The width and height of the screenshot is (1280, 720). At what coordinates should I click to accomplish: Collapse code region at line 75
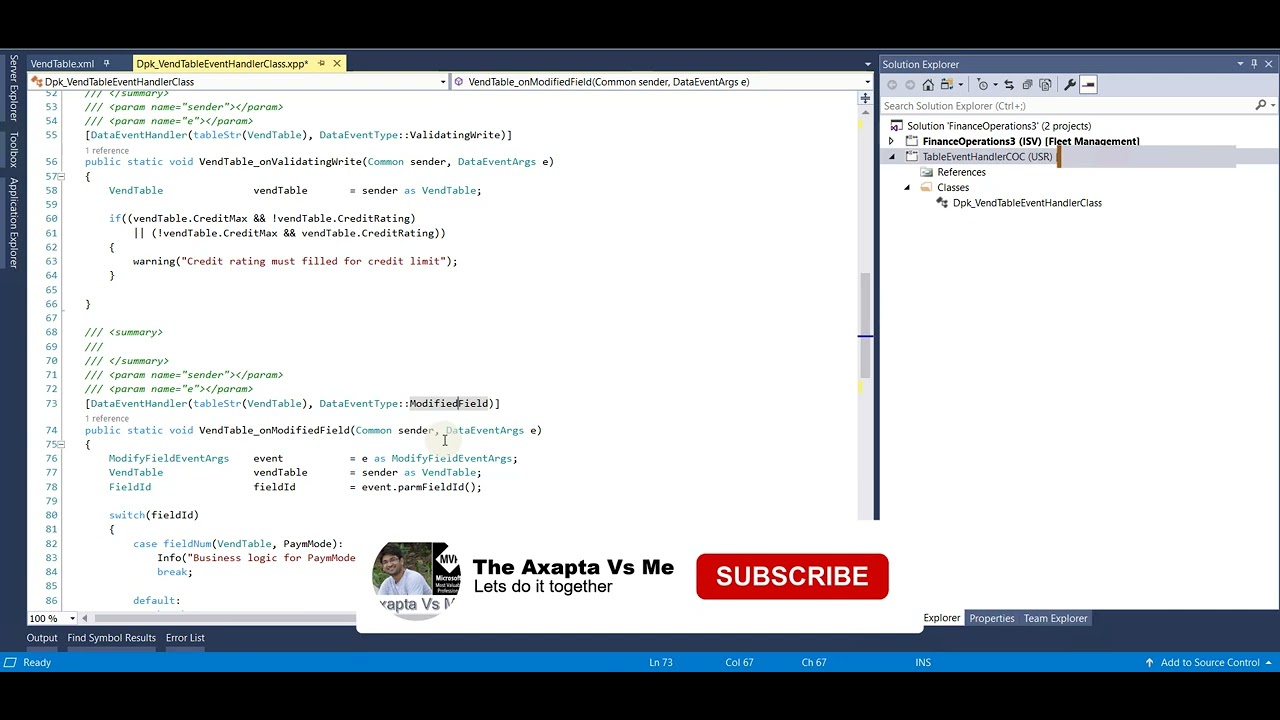[63, 444]
